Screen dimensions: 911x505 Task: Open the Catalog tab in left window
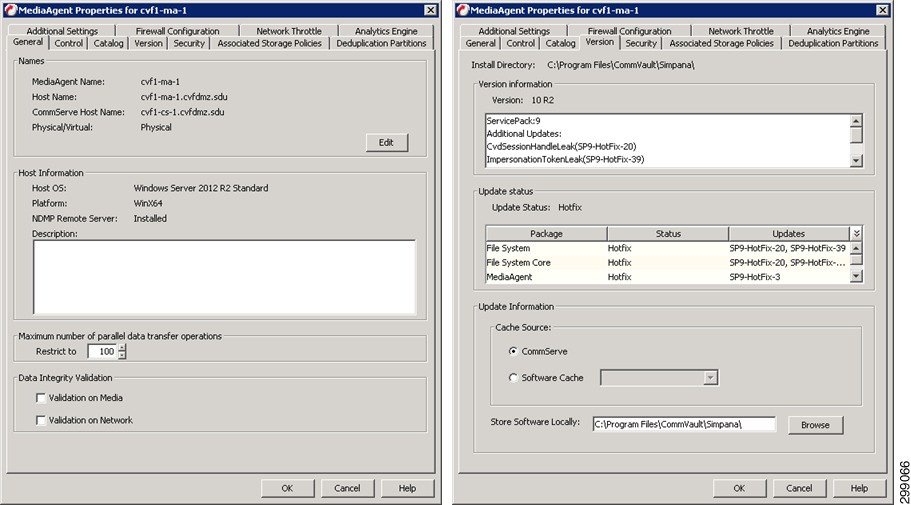coord(109,44)
